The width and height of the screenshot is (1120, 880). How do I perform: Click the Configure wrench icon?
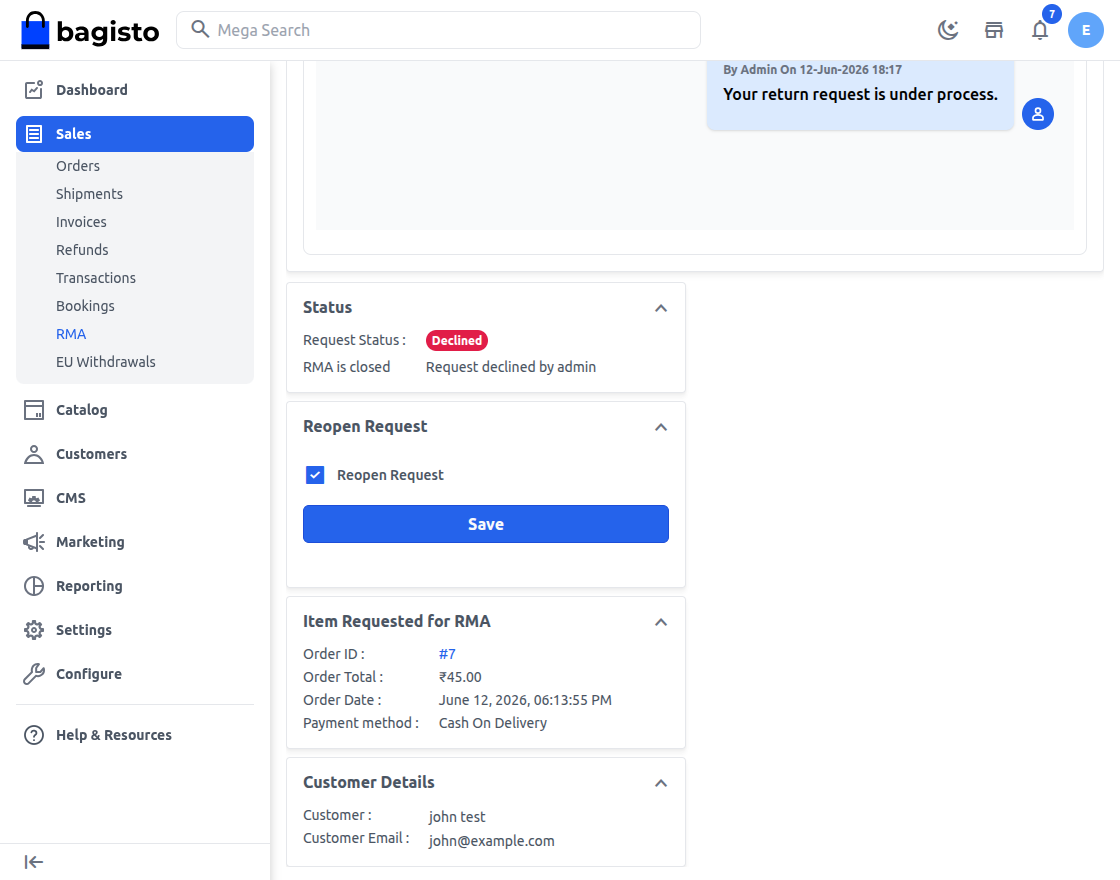coord(34,674)
